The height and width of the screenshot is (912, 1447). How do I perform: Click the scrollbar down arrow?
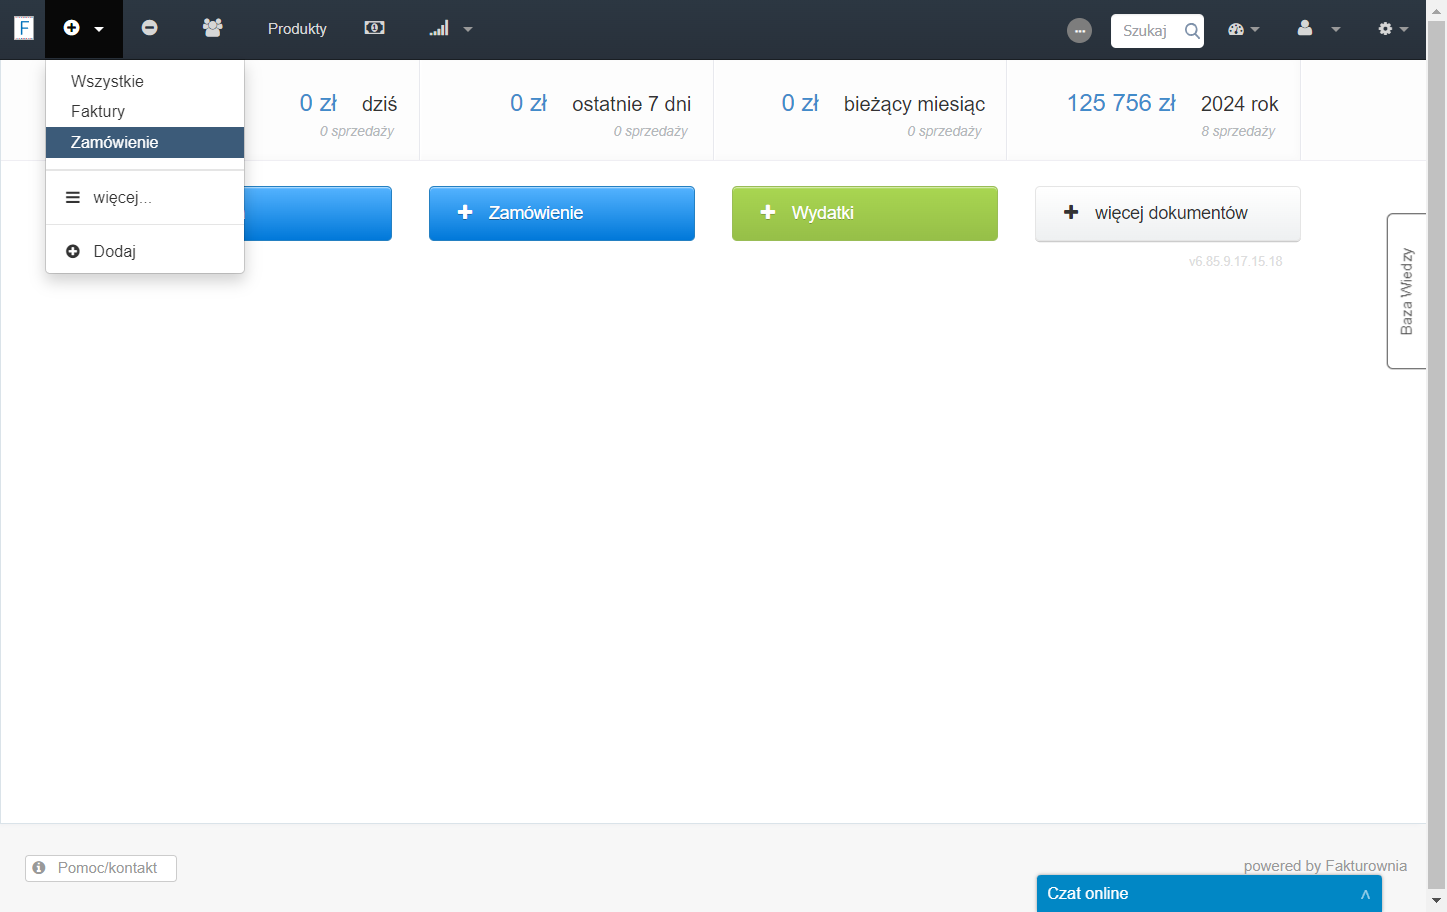(x=1437, y=900)
